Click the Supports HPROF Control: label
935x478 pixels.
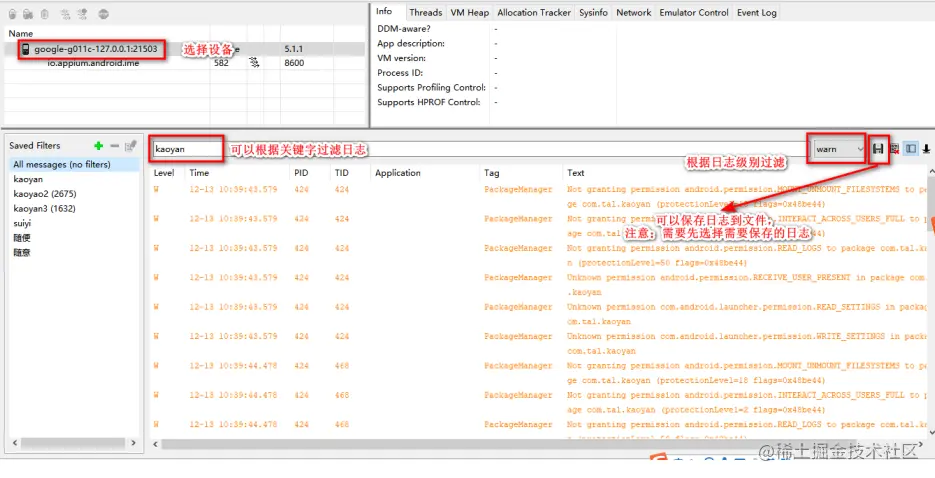coord(429,102)
